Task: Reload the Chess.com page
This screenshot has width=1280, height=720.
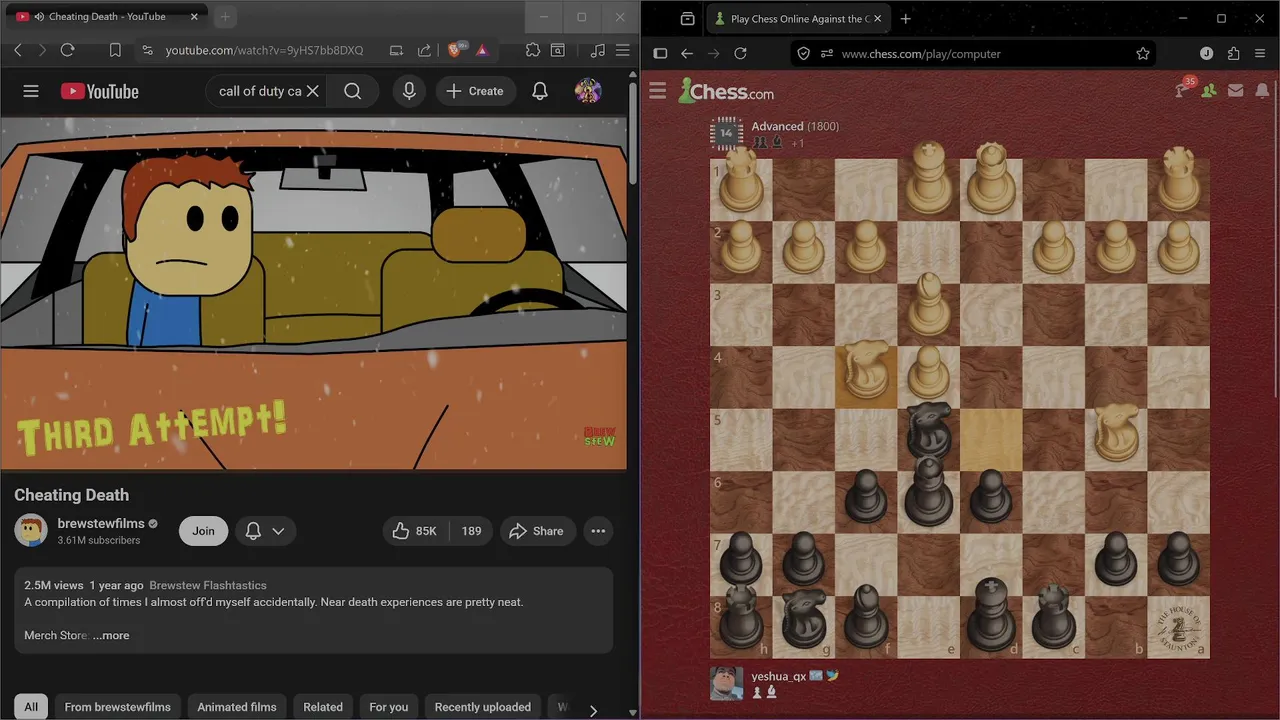Action: click(x=740, y=54)
